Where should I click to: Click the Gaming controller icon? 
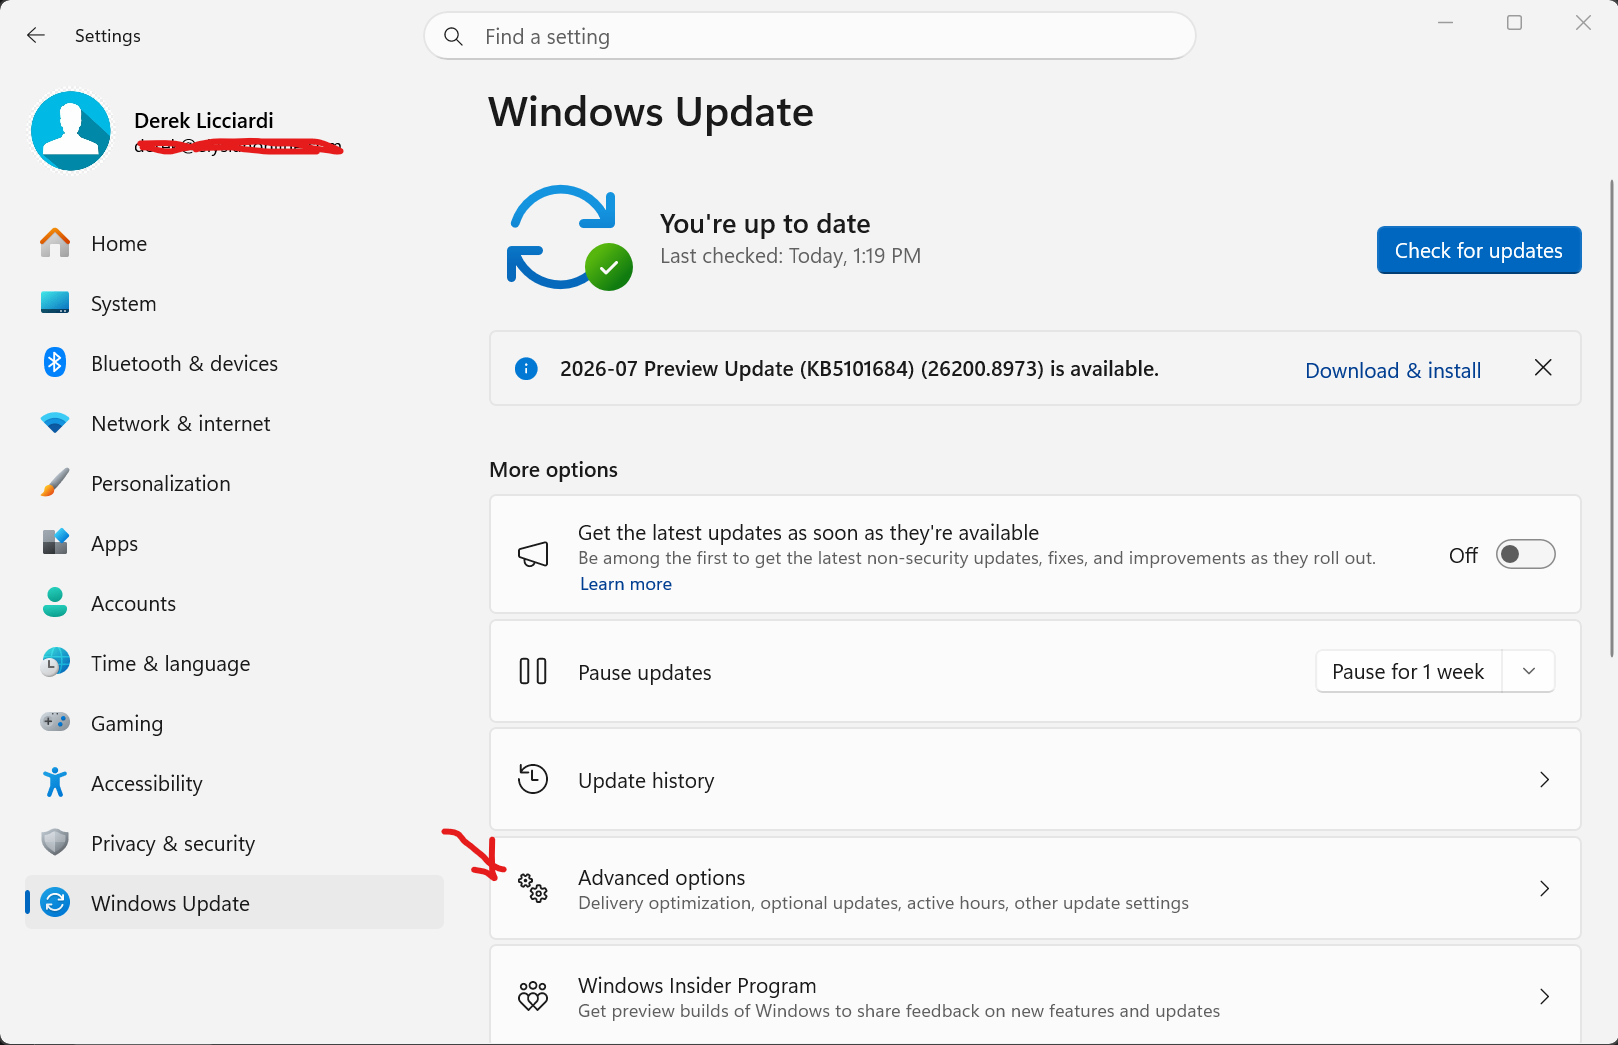click(x=55, y=722)
